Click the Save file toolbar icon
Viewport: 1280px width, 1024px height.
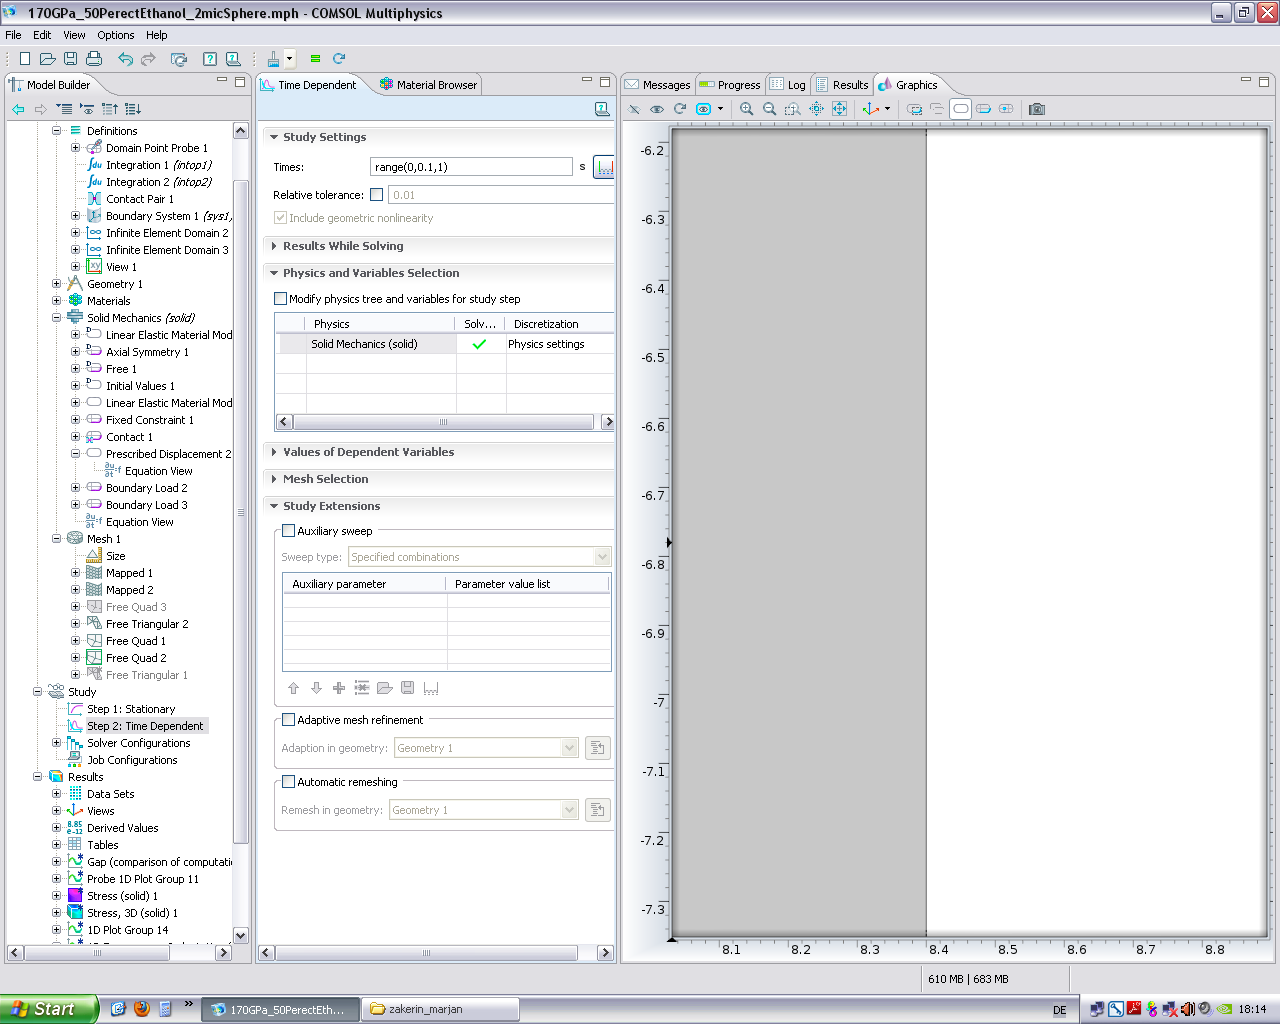[71, 59]
